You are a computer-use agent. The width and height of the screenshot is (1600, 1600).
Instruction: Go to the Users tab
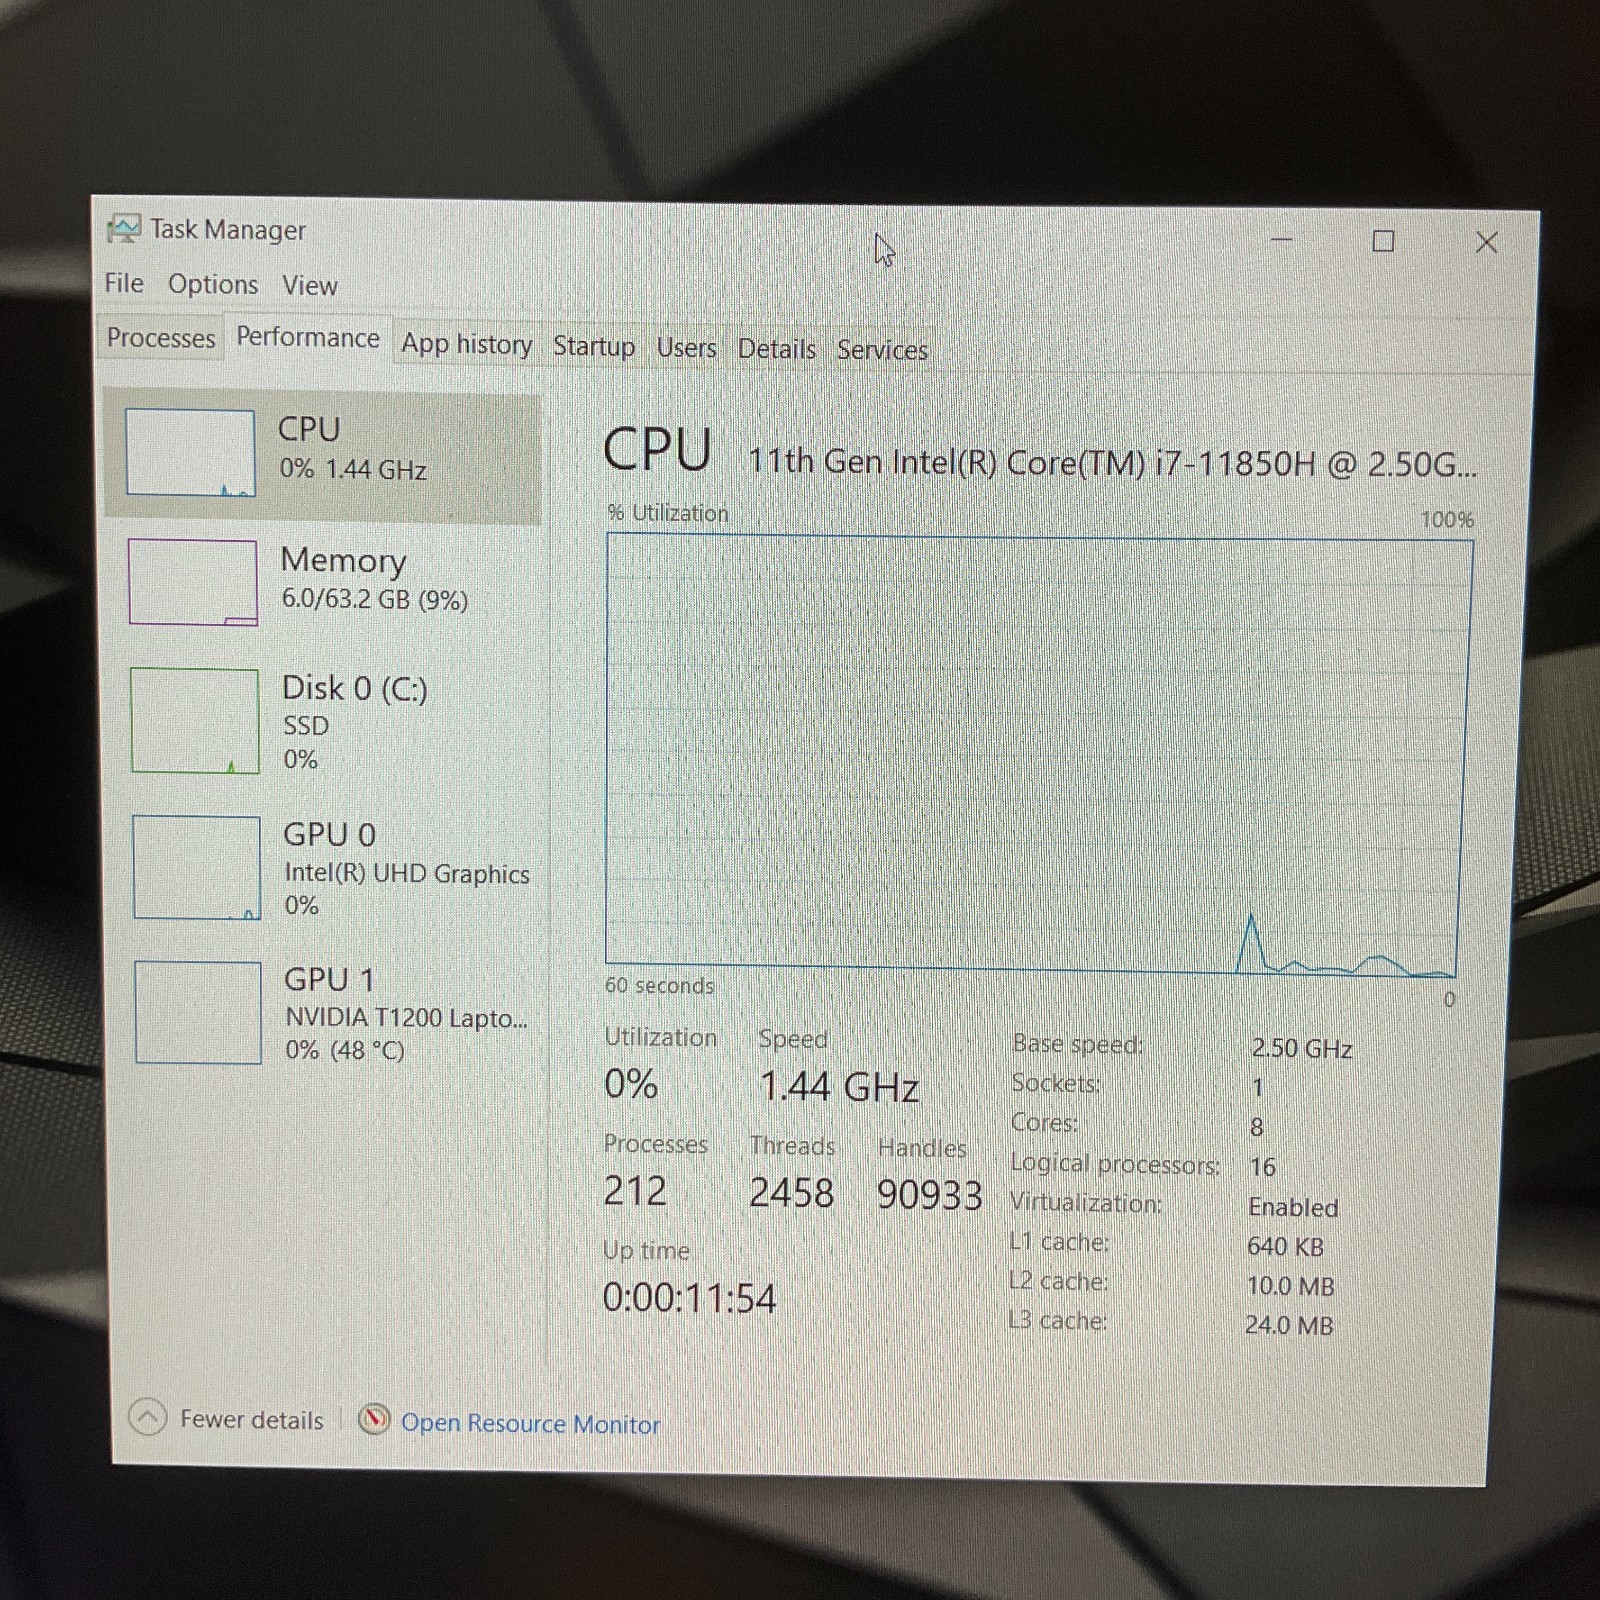(687, 348)
